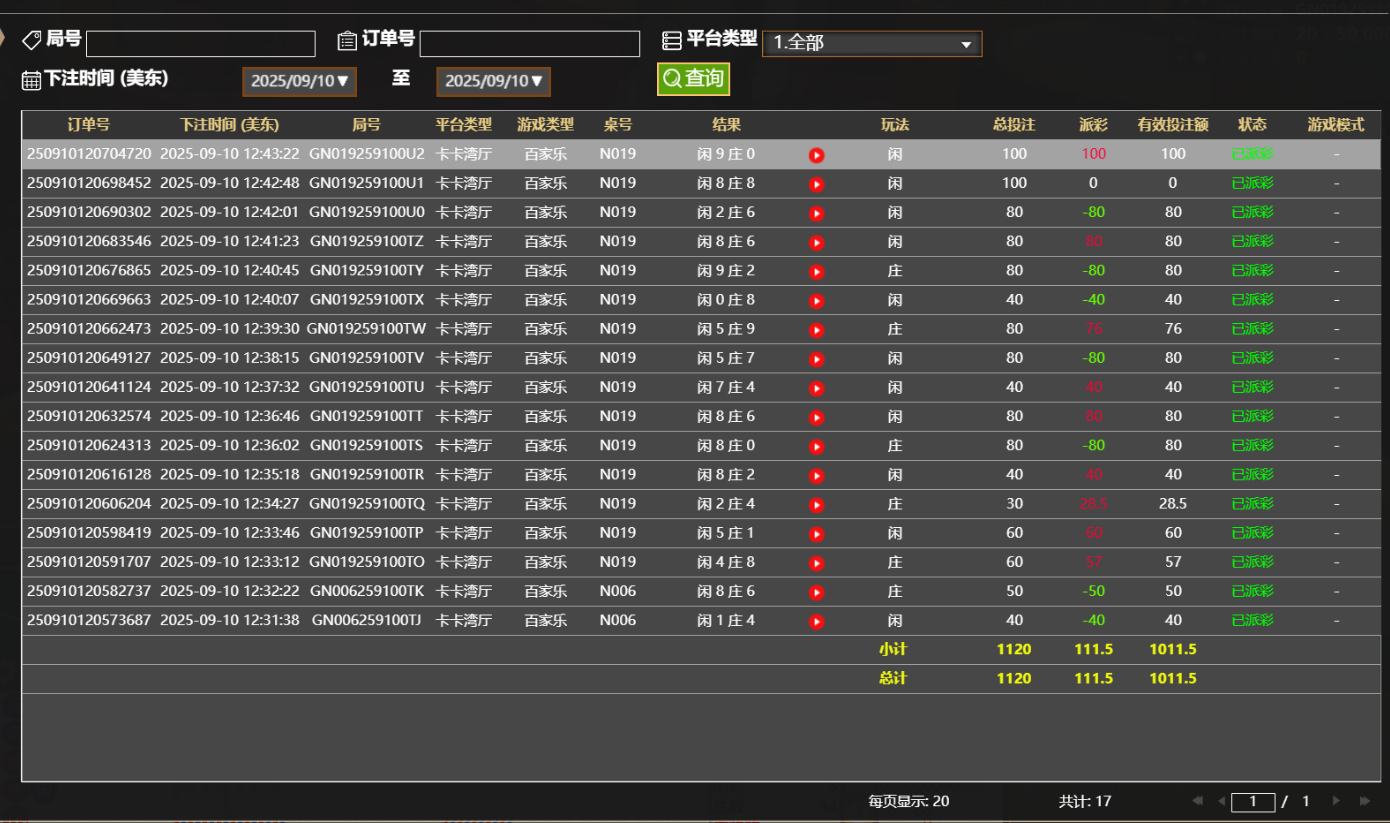Image resolution: width=1390 pixels, height=823 pixels.
Task: Play video replay for order 250910120704720
Action: 816,155
